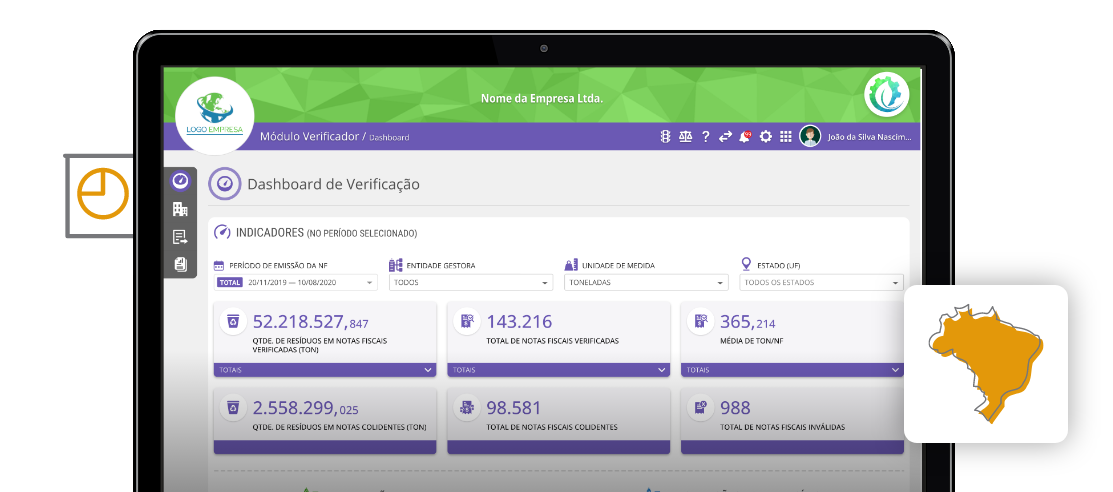Expand the Estado TODOS OS ESTADOS dropdown
Screen dimensions: 1113x492
(x=821, y=283)
